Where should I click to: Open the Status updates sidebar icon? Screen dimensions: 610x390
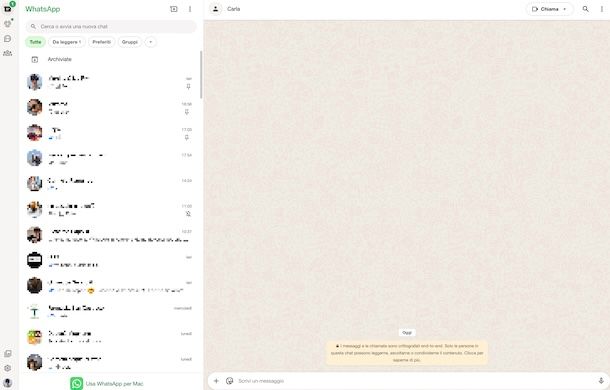click(7, 23)
